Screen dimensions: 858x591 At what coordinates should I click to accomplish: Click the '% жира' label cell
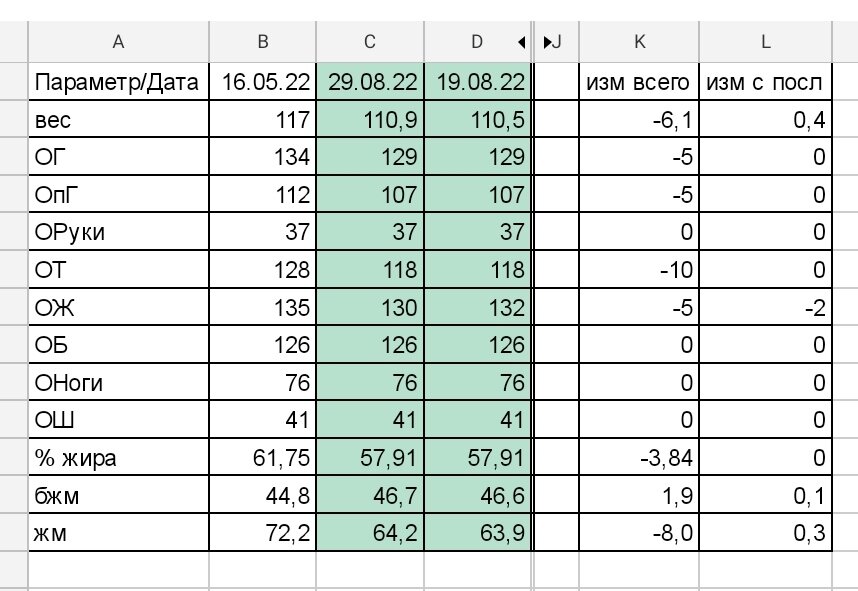(118, 457)
